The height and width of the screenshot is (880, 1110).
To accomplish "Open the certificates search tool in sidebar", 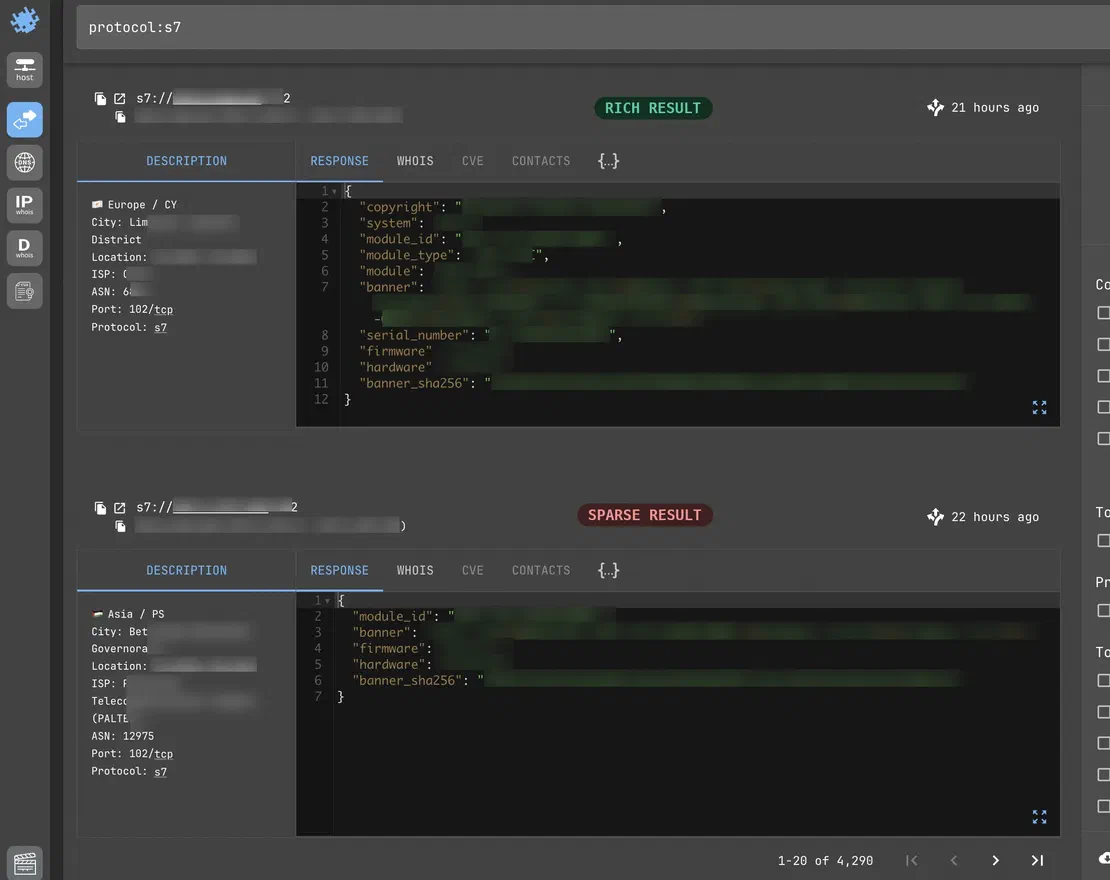I will pos(25,291).
